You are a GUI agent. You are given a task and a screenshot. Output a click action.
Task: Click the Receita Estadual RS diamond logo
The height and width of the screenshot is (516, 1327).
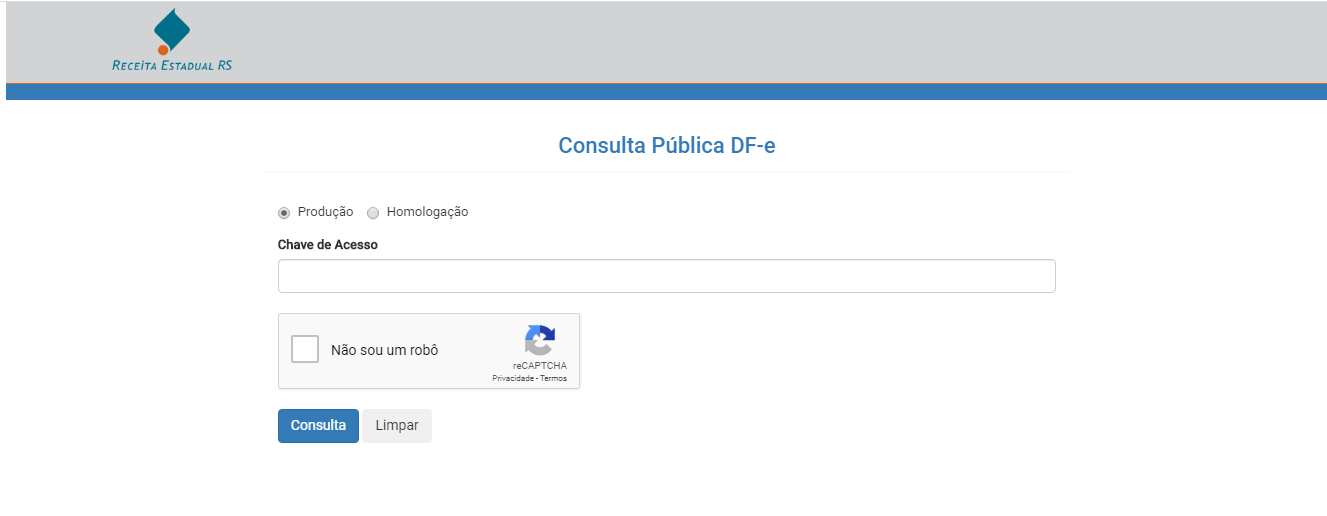point(172,30)
